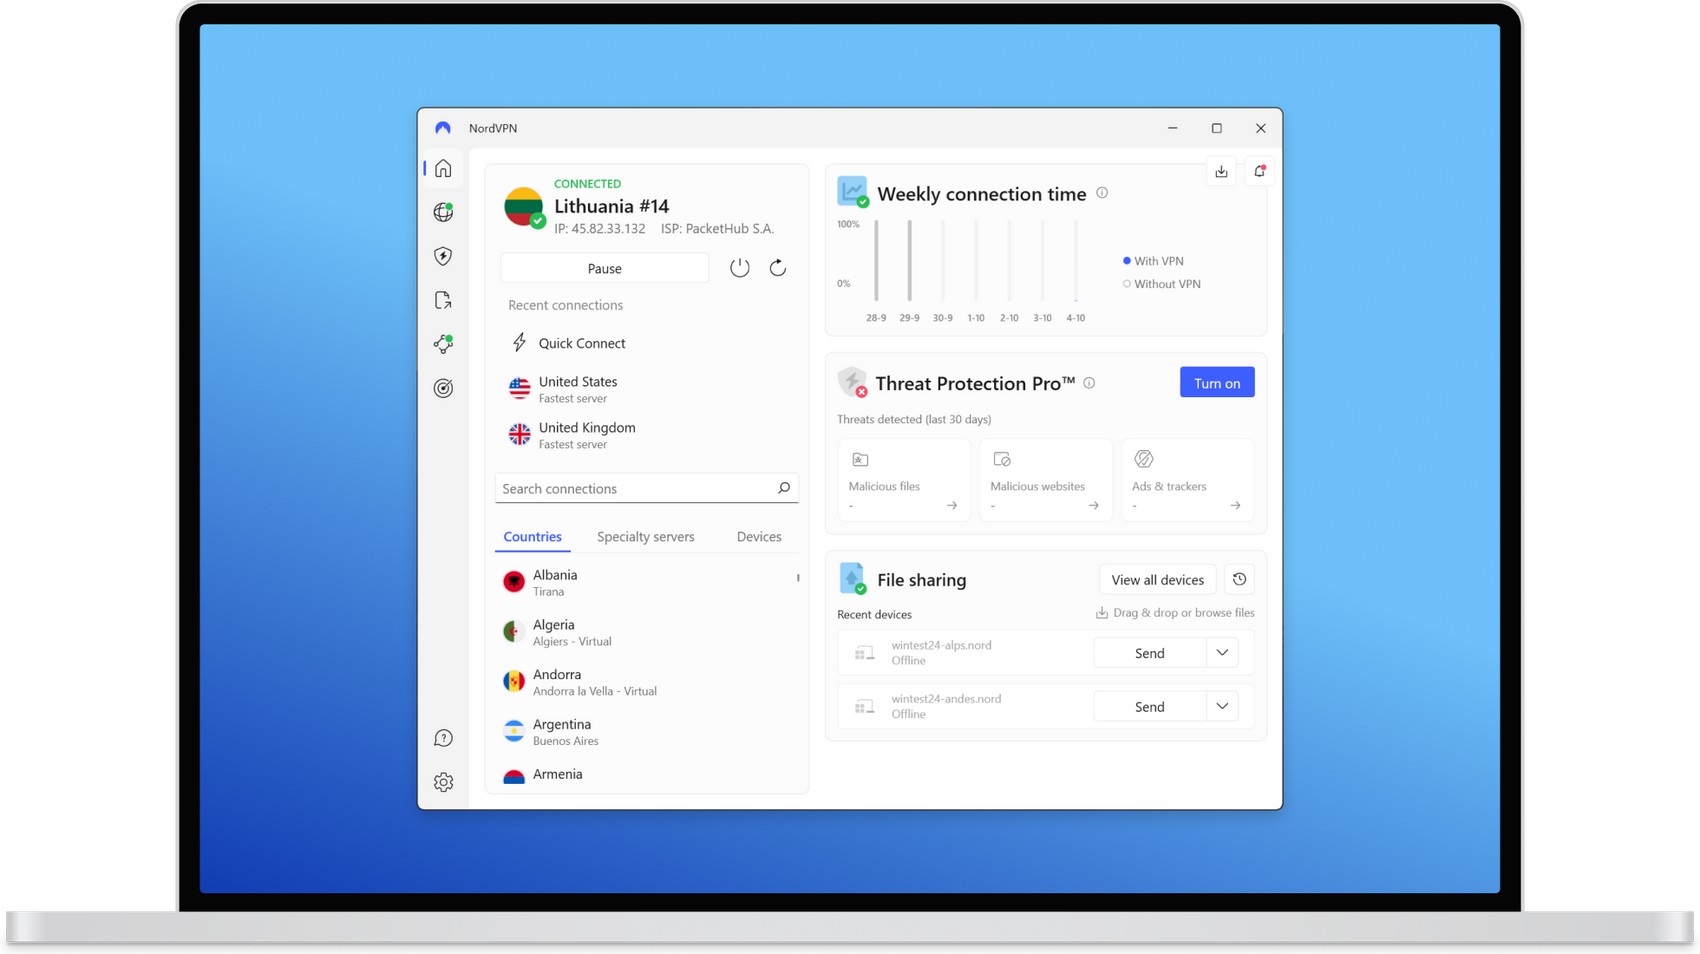Open Meshnet icon in sidebar
This screenshot has width=1700, height=954.
coord(443,344)
